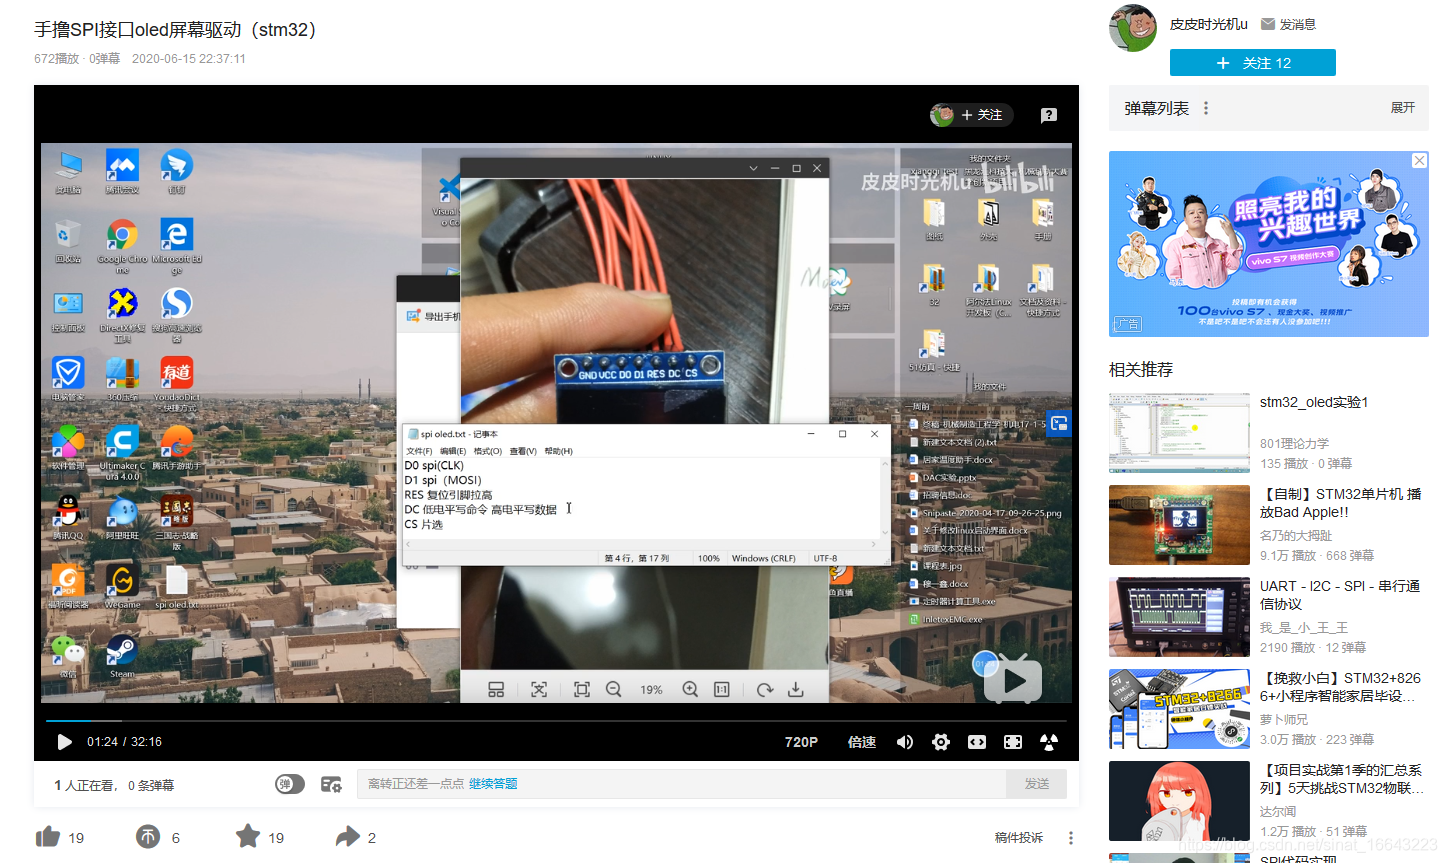The image size is (1447, 863).
Task: Close the vivo S7 advertisement banner
Action: point(1419,161)
